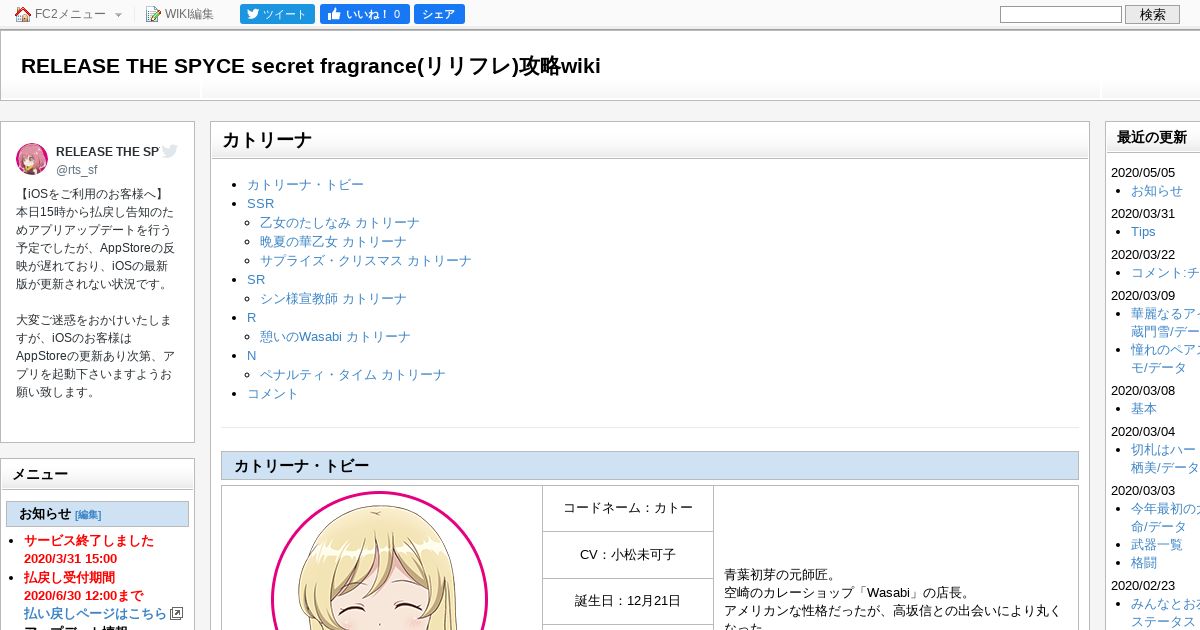Click the カトリーナ page heading
The width and height of the screenshot is (1200, 630).
[x=267, y=140]
